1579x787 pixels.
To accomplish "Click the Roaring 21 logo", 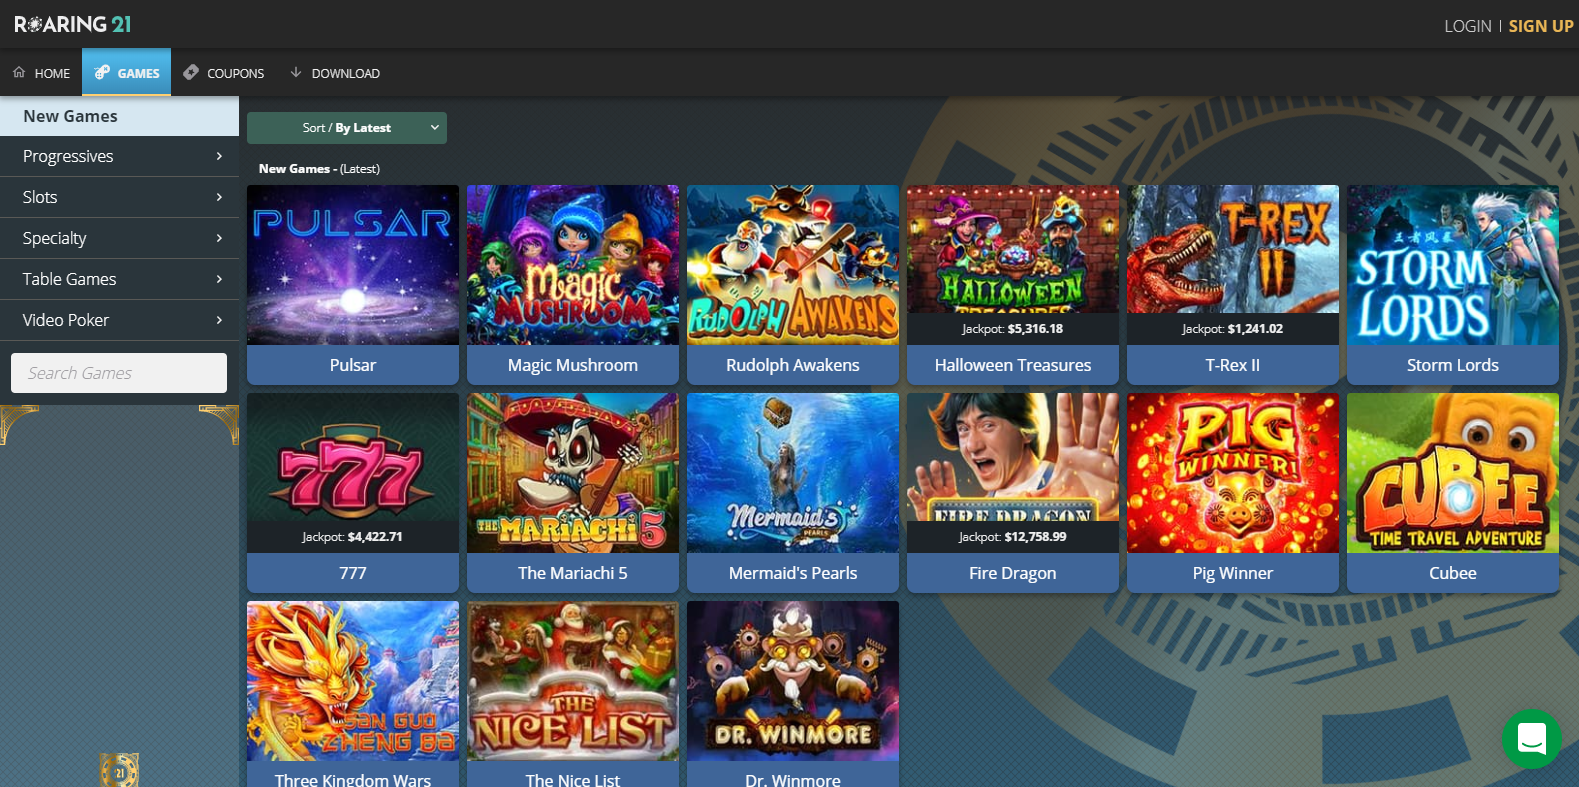I will (x=72, y=24).
